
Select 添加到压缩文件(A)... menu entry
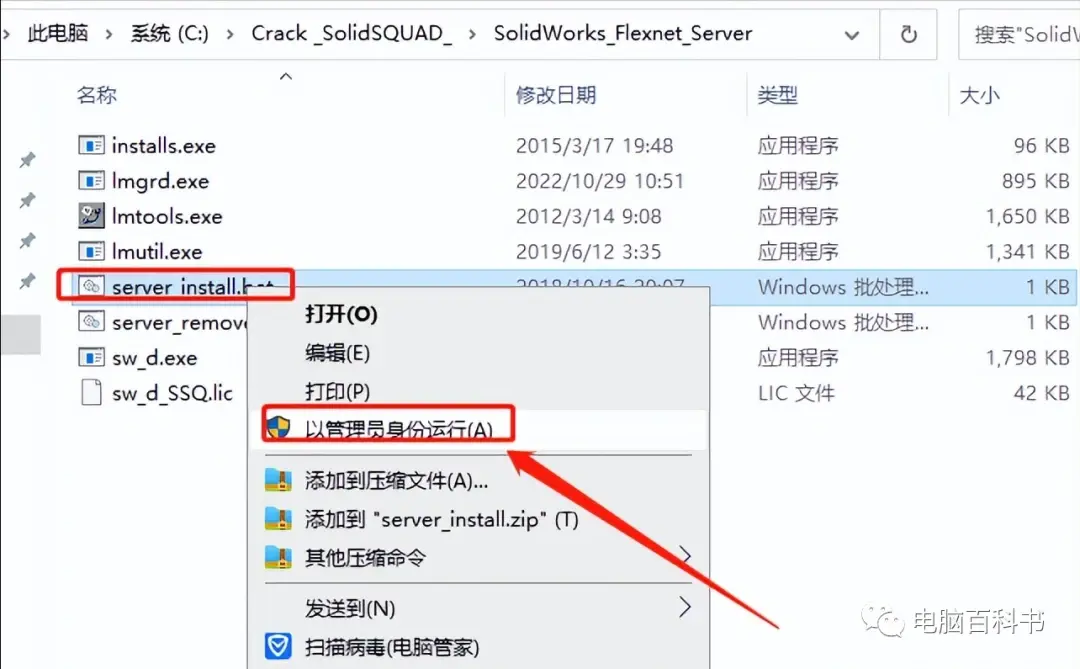396,480
